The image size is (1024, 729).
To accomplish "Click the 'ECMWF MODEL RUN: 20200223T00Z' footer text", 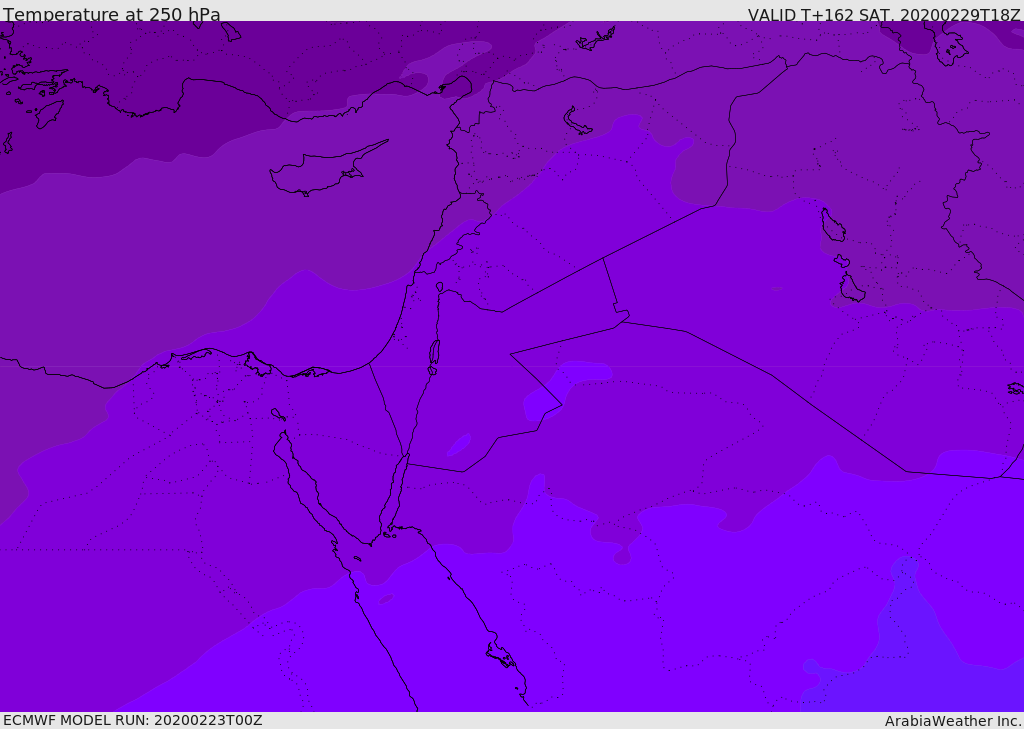I will pyautogui.click(x=133, y=720).
